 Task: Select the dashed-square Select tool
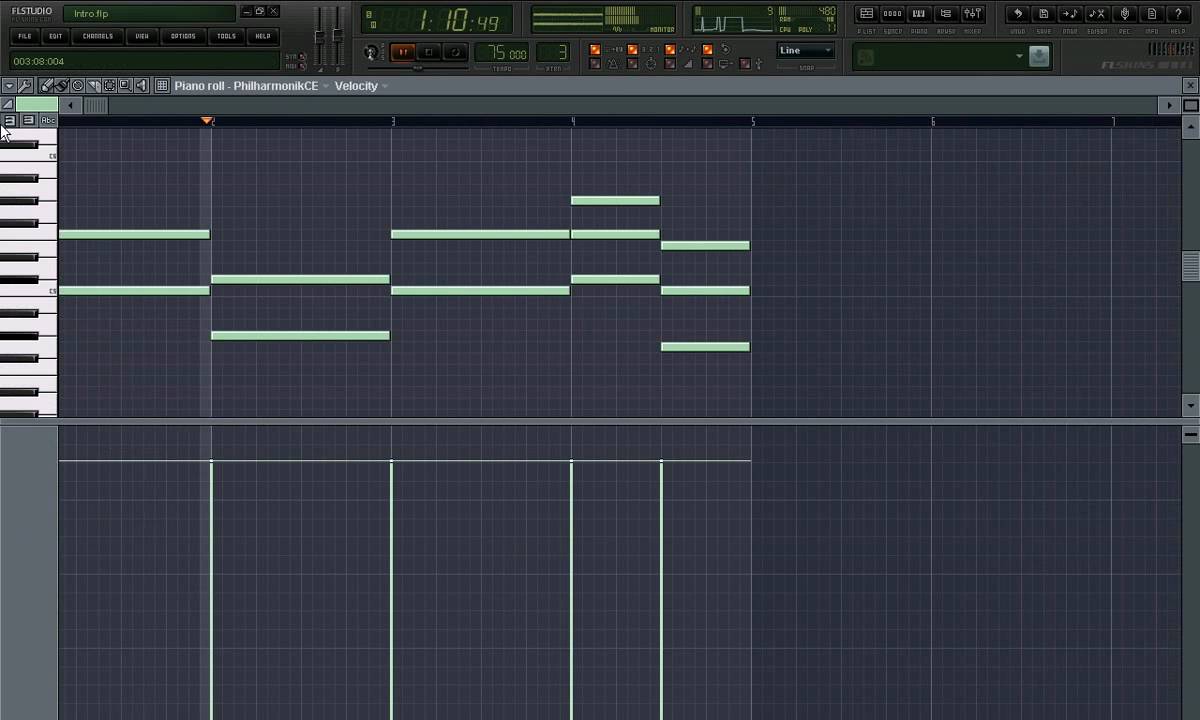point(109,86)
